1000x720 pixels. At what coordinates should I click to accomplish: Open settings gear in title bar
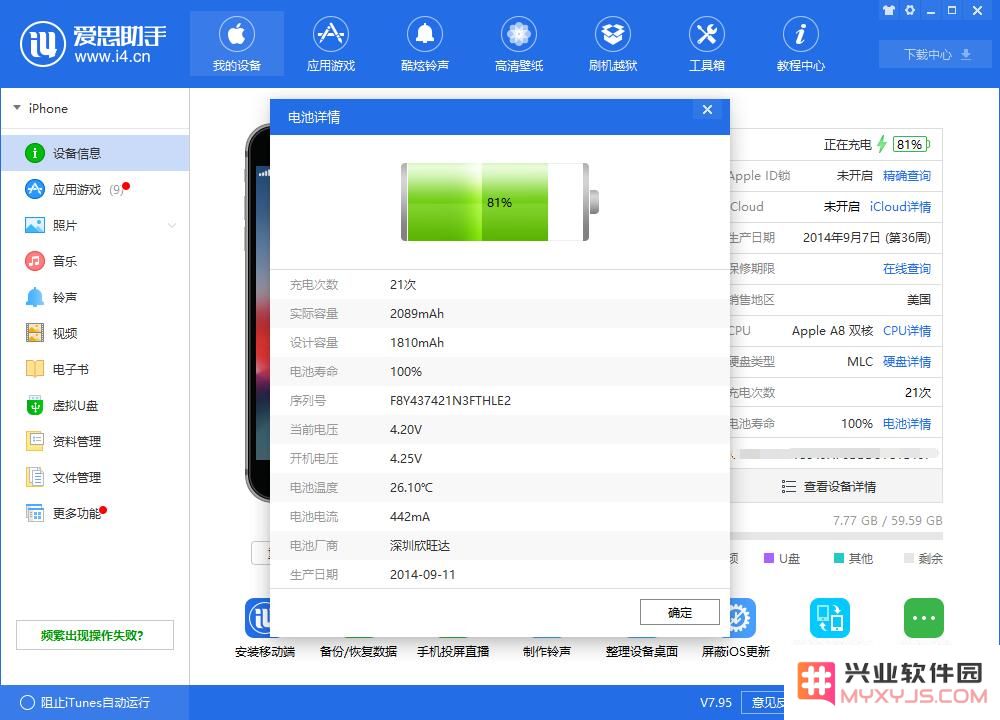(910, 10)
